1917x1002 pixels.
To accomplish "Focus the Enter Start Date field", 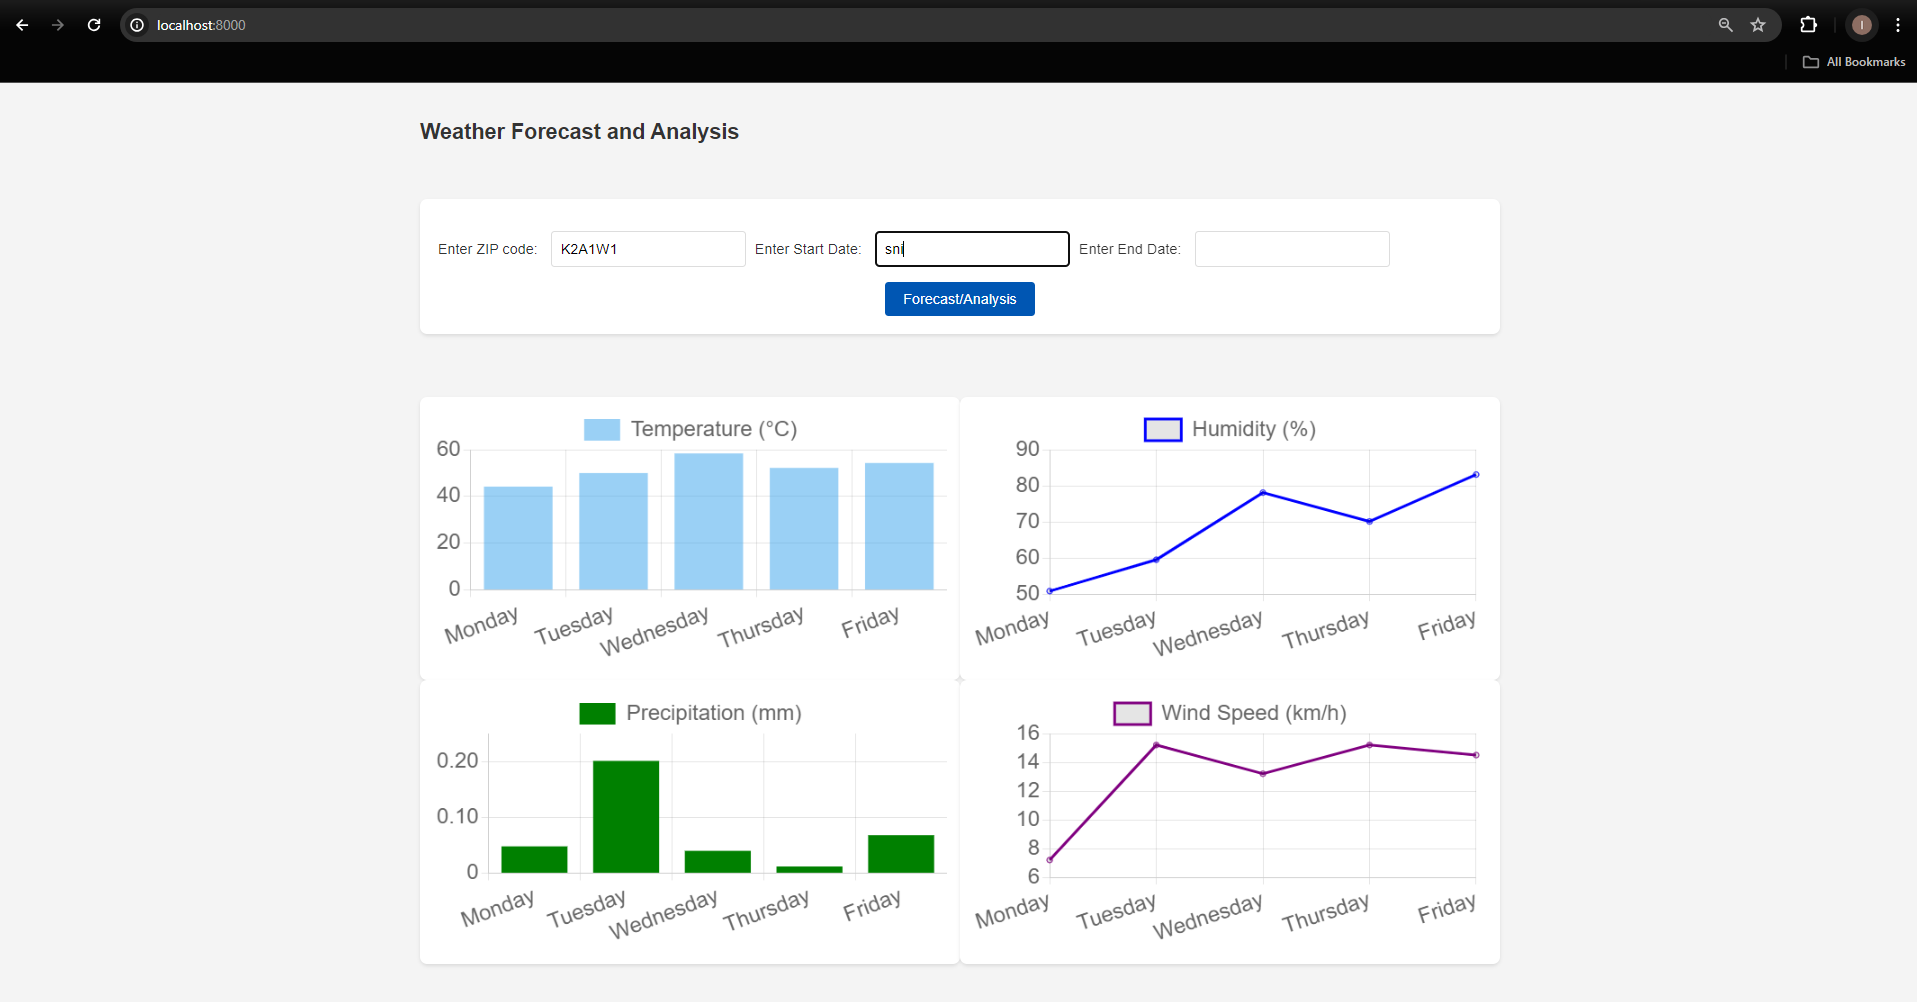I will (x=972, y=249).
